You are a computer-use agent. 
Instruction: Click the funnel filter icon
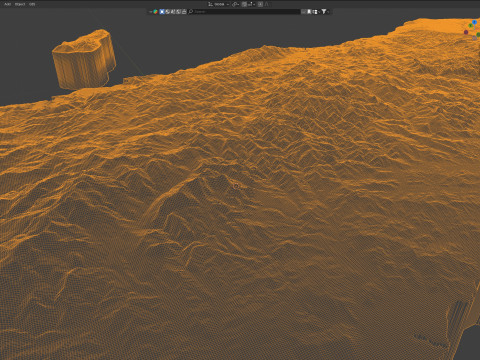[323, 12]
